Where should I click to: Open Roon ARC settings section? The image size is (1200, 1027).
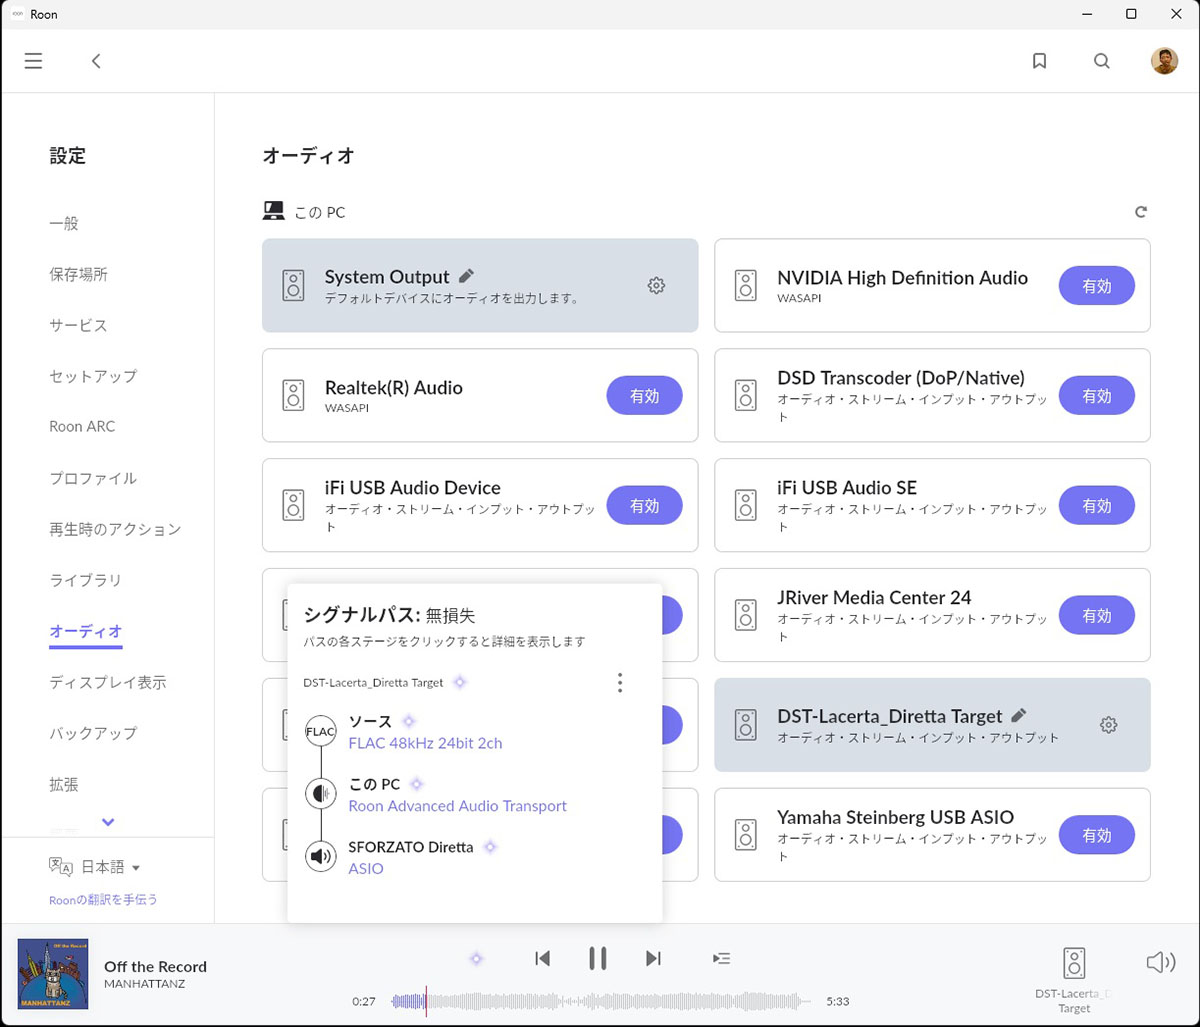(x=82, y=426)
